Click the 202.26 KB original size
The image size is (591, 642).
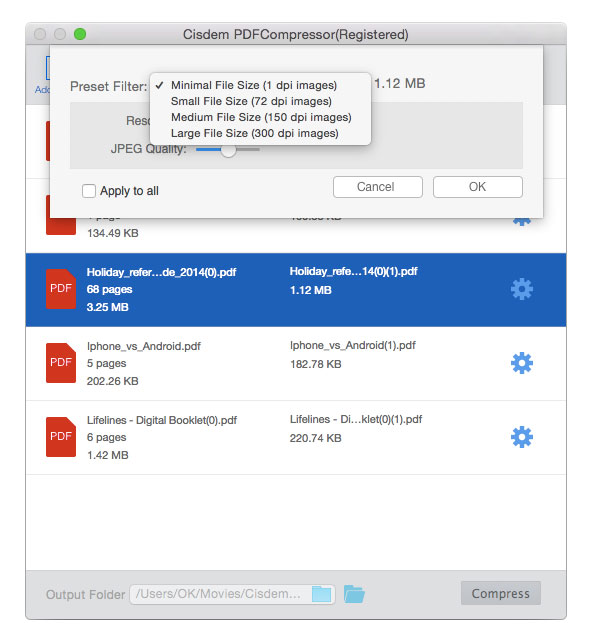(113, 381)
